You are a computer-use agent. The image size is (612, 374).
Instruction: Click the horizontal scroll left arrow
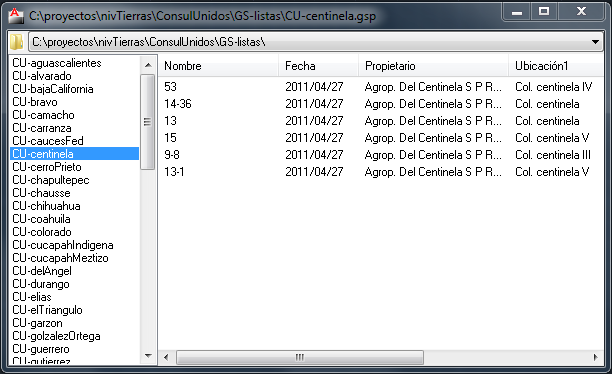[166, 357]
